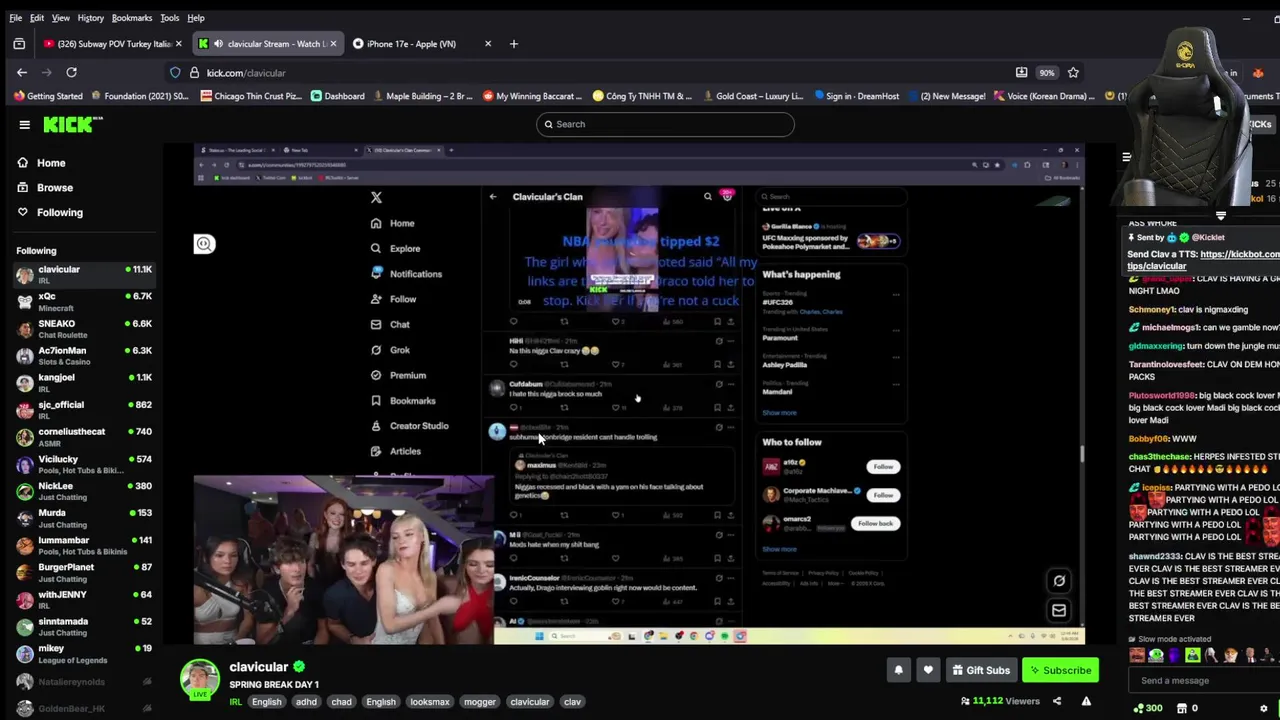Click the mogger tag below stream title
Image resolution: width=1280 pixels, height=720 pixels.
(x=480, y=702)
